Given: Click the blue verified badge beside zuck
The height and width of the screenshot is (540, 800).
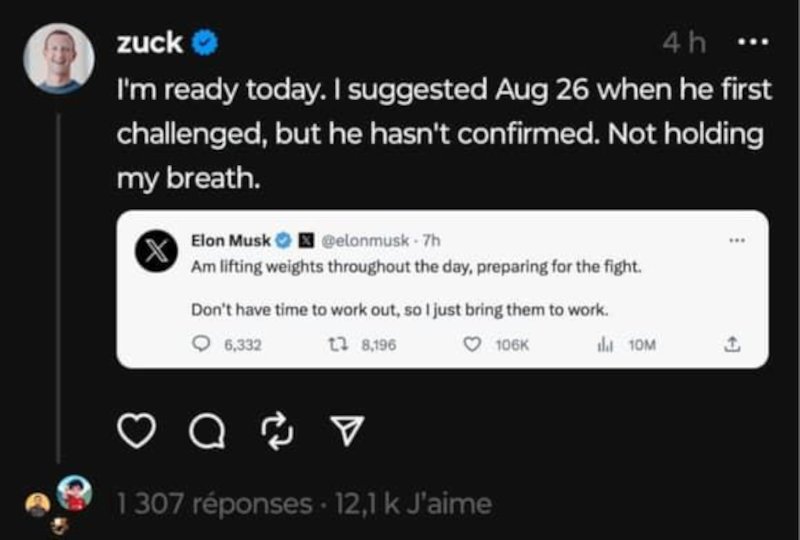Looking at the screenshot, I should tap(205, 42).
